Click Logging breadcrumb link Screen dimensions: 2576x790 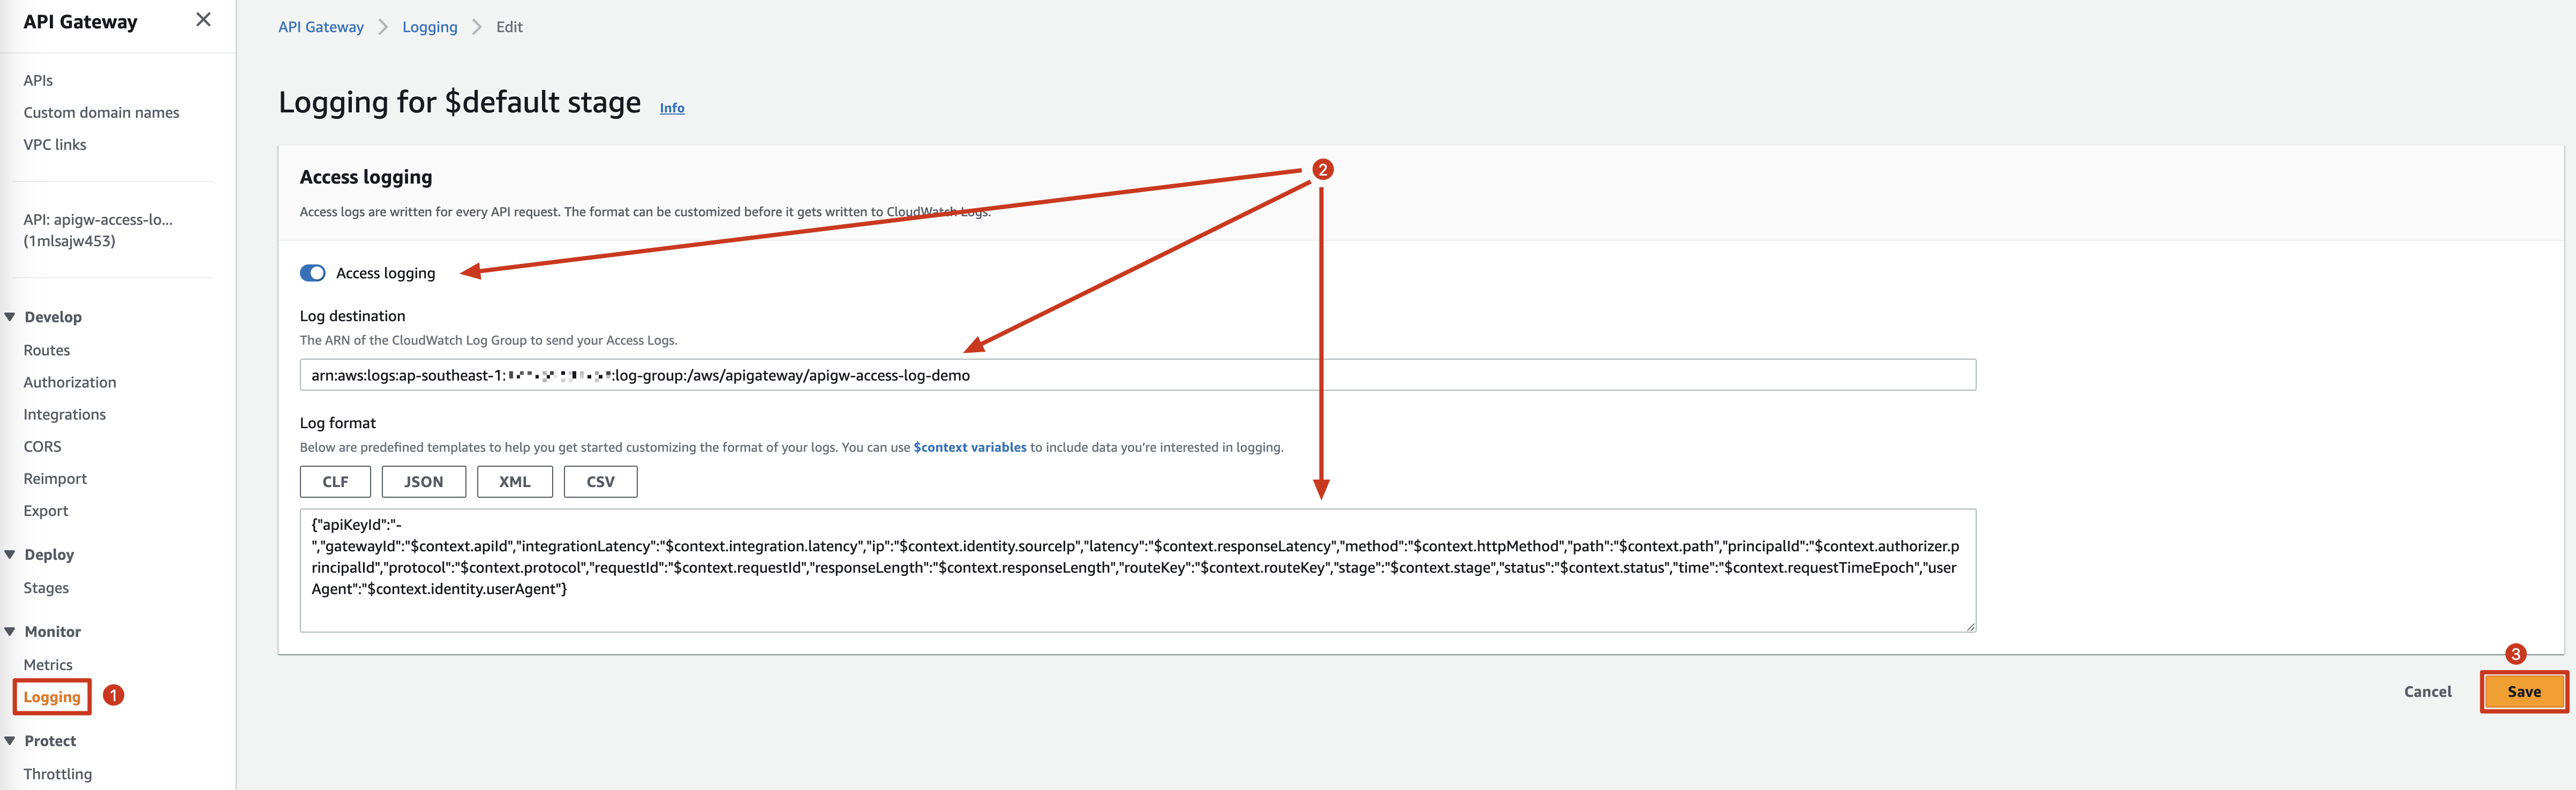point(430,27)
